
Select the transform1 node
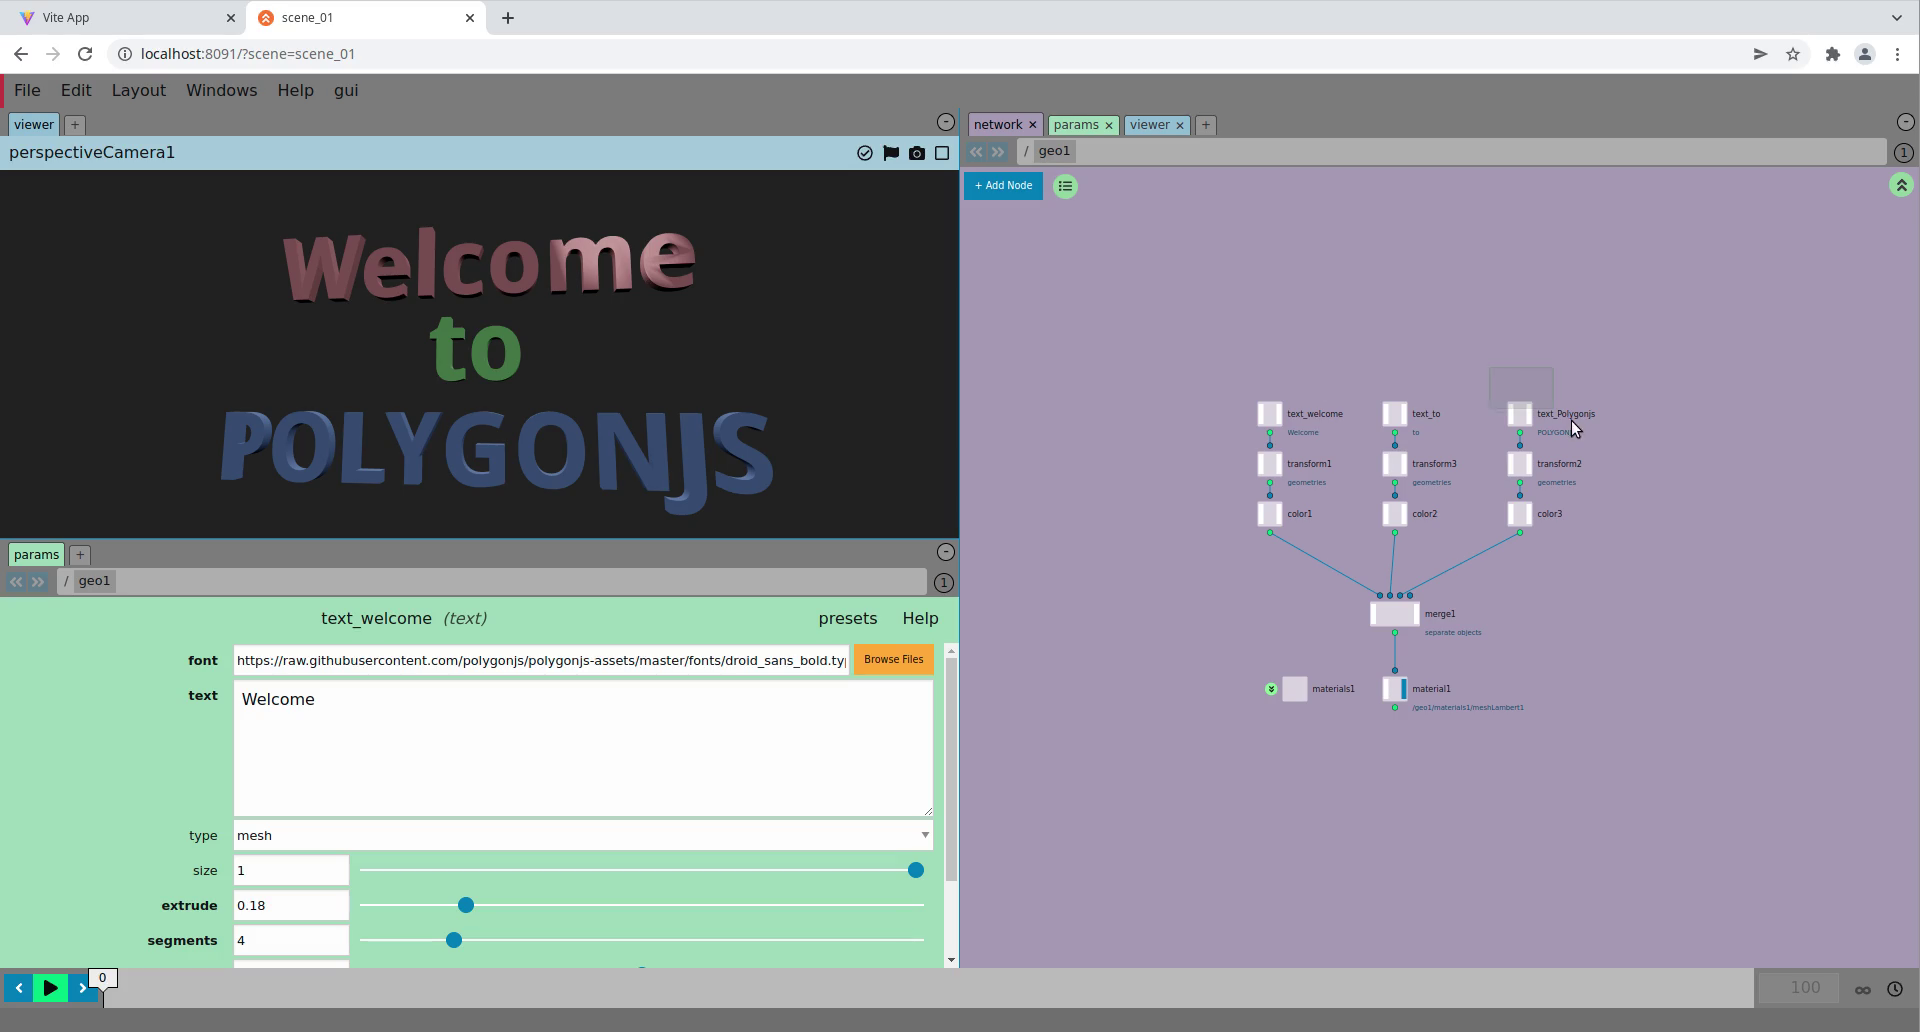point(1270,464)
